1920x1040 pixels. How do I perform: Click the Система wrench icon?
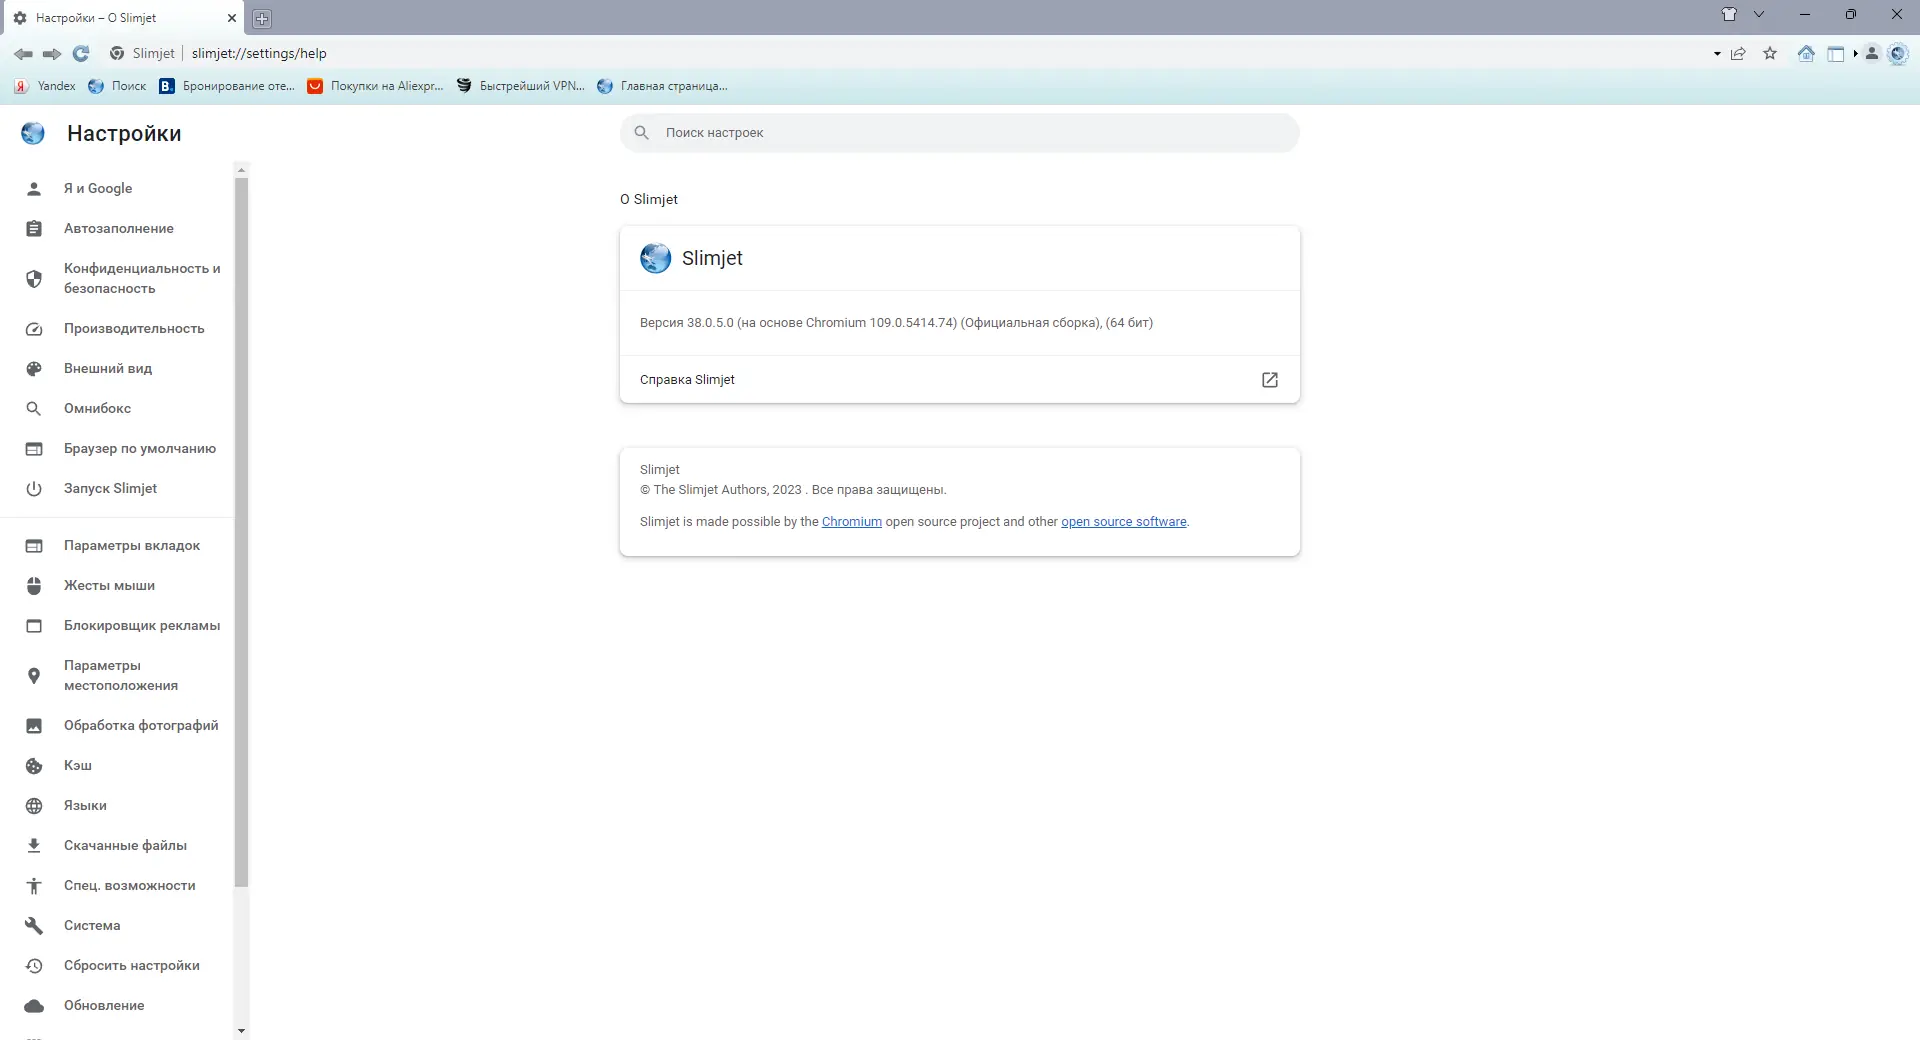(34, 926)
